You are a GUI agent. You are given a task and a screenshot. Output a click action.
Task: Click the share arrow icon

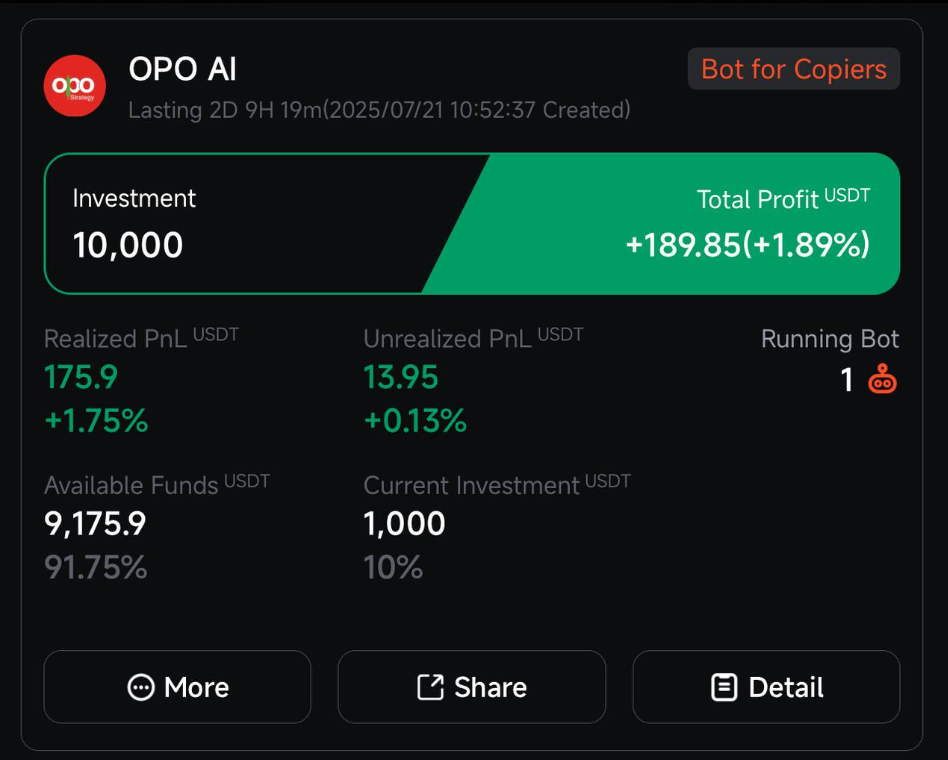point(430,687)
